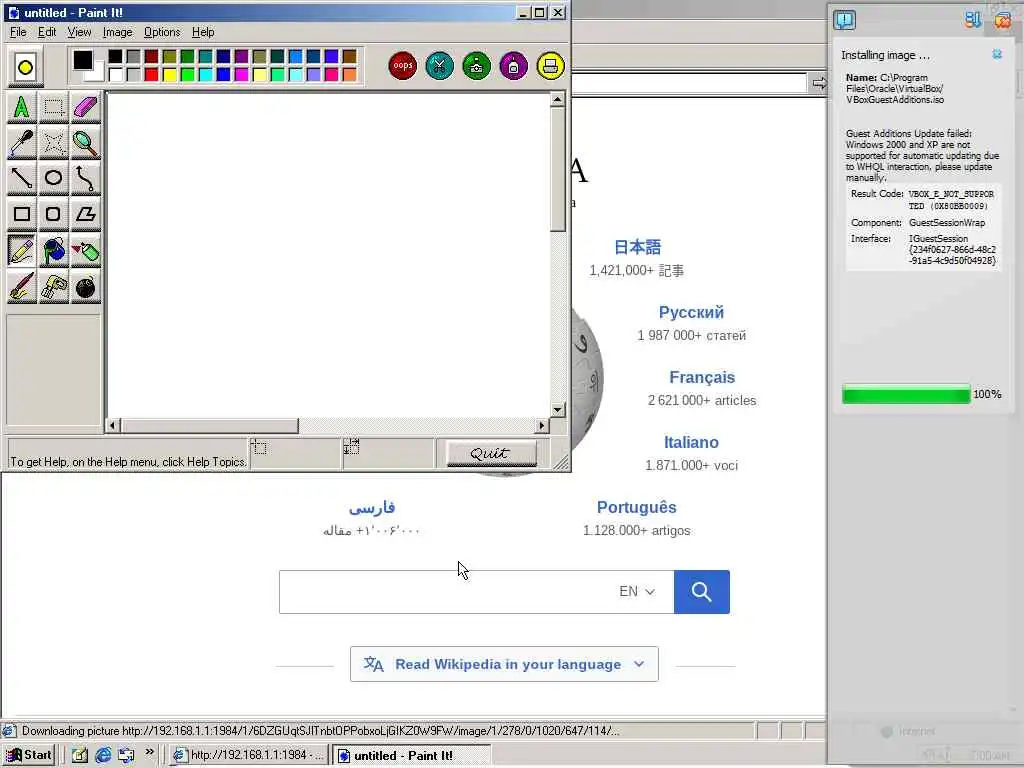This screenshot has height=768, width=1024.
Task: Select the Polygon parallelogram tool
Action: pos(86,214)
